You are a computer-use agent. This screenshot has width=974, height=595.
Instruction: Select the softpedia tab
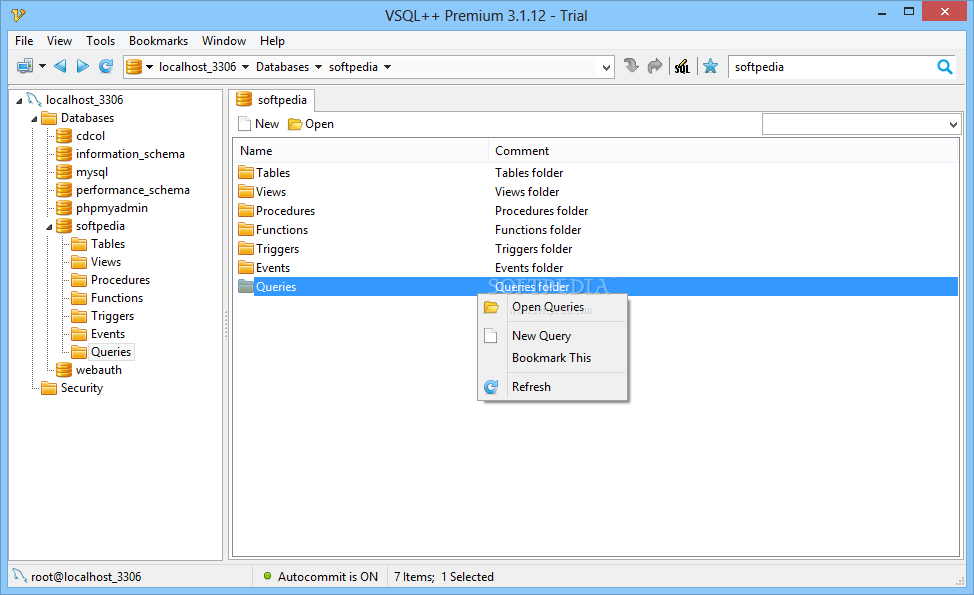pos(272,100)
